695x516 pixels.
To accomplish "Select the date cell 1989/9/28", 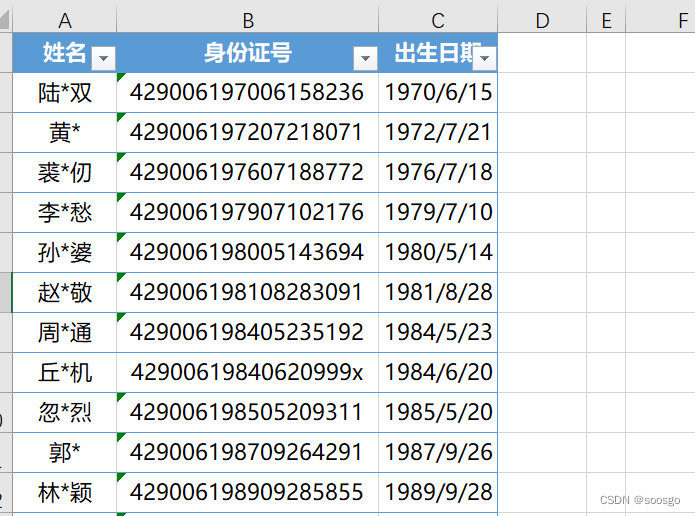I will (x=438, y=493).
